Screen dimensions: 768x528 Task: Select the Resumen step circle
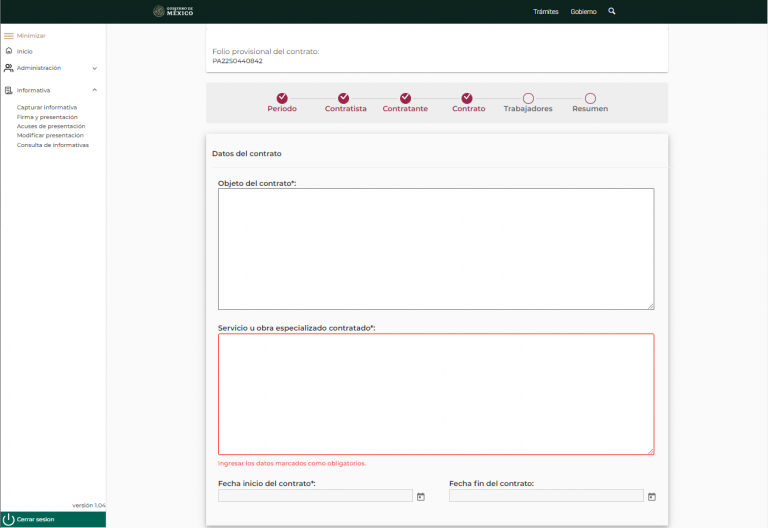[590, 98]
